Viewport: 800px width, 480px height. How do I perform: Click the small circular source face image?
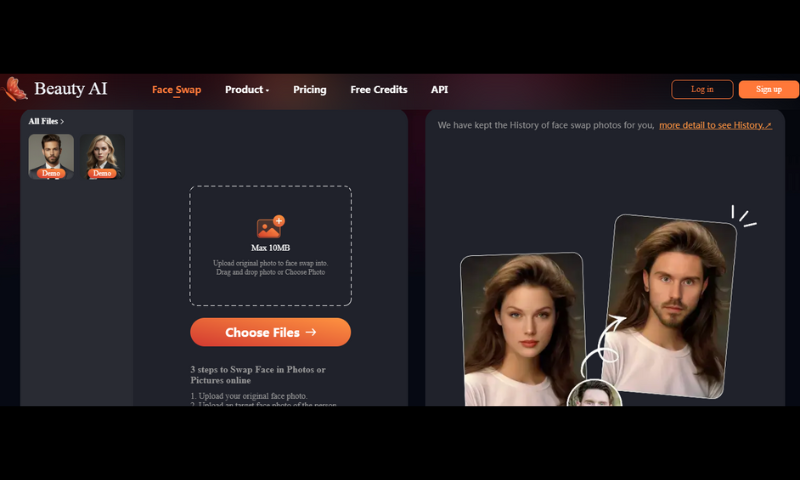point(594,394)
